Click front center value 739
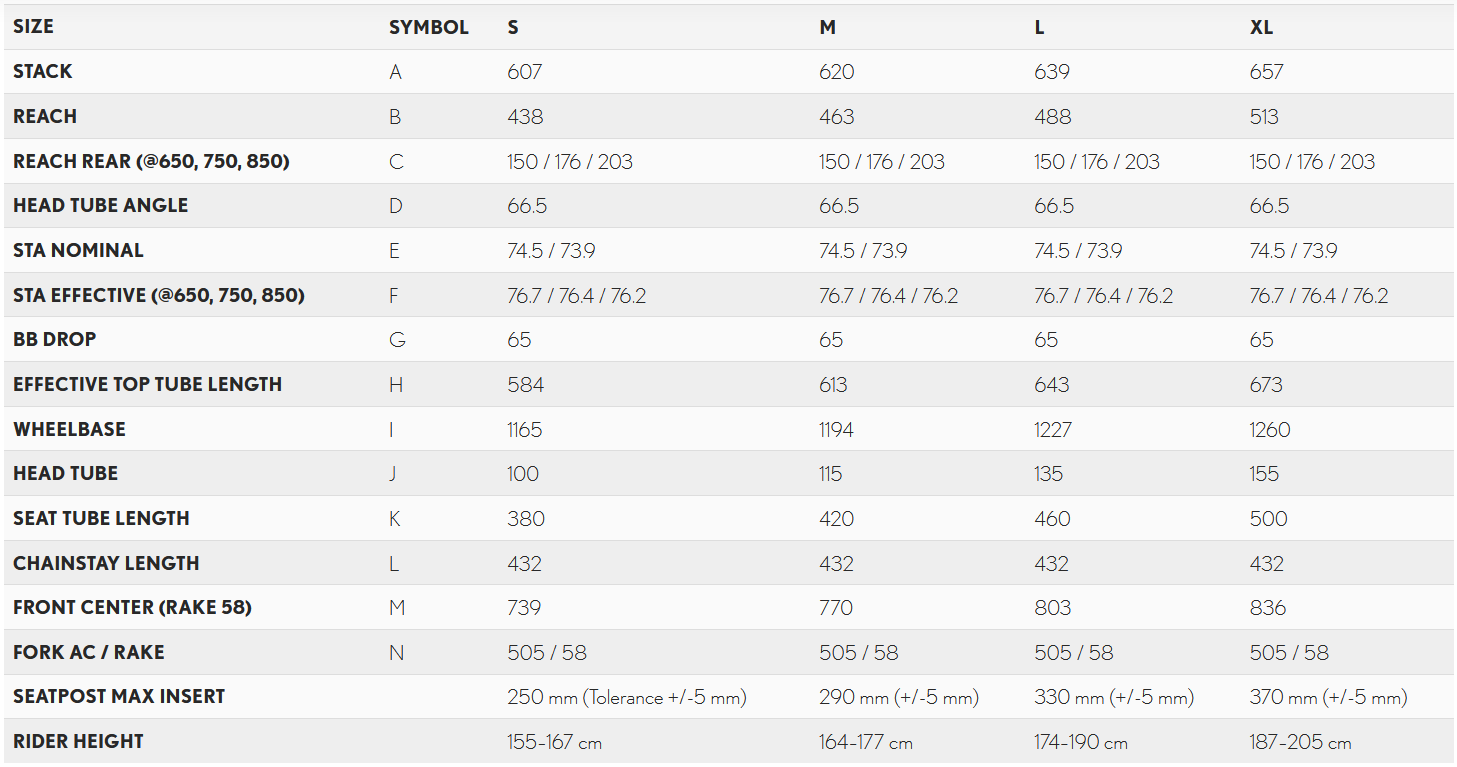 tap(524, 608)
